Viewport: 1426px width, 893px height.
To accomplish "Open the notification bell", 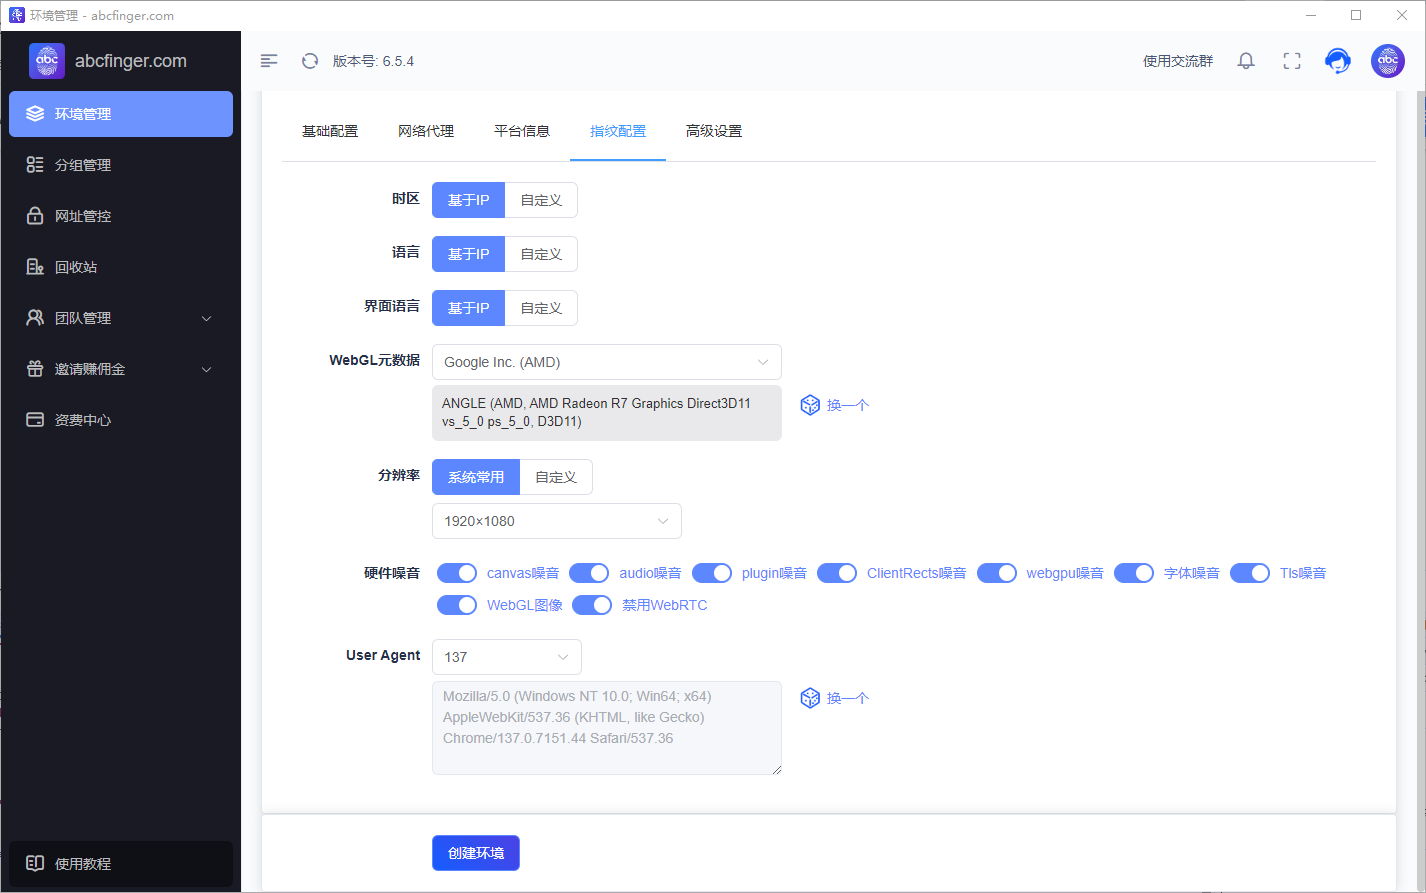I will click(x=1246, y=61).
